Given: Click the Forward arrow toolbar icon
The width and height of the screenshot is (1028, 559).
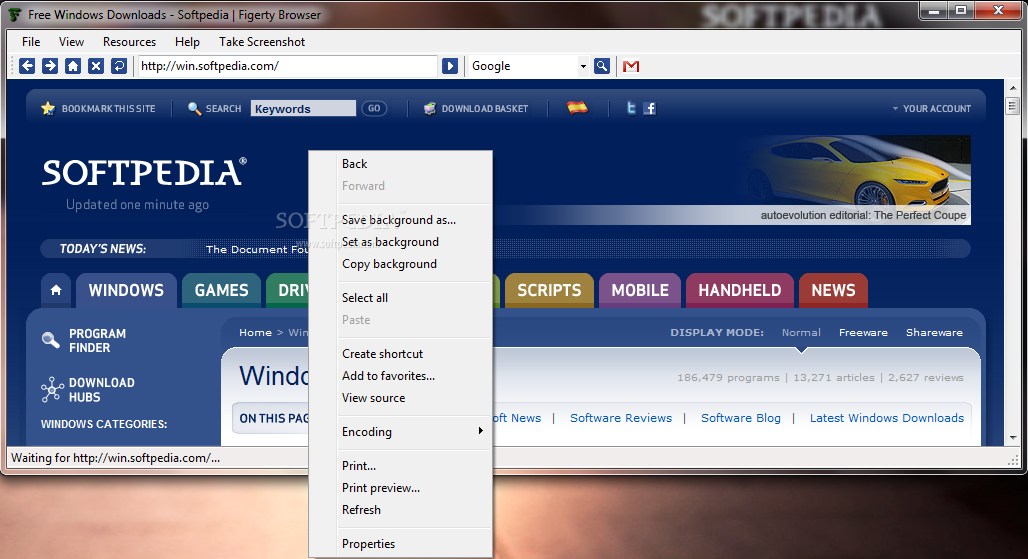Looking at the screenshot, I should (50, 66).
